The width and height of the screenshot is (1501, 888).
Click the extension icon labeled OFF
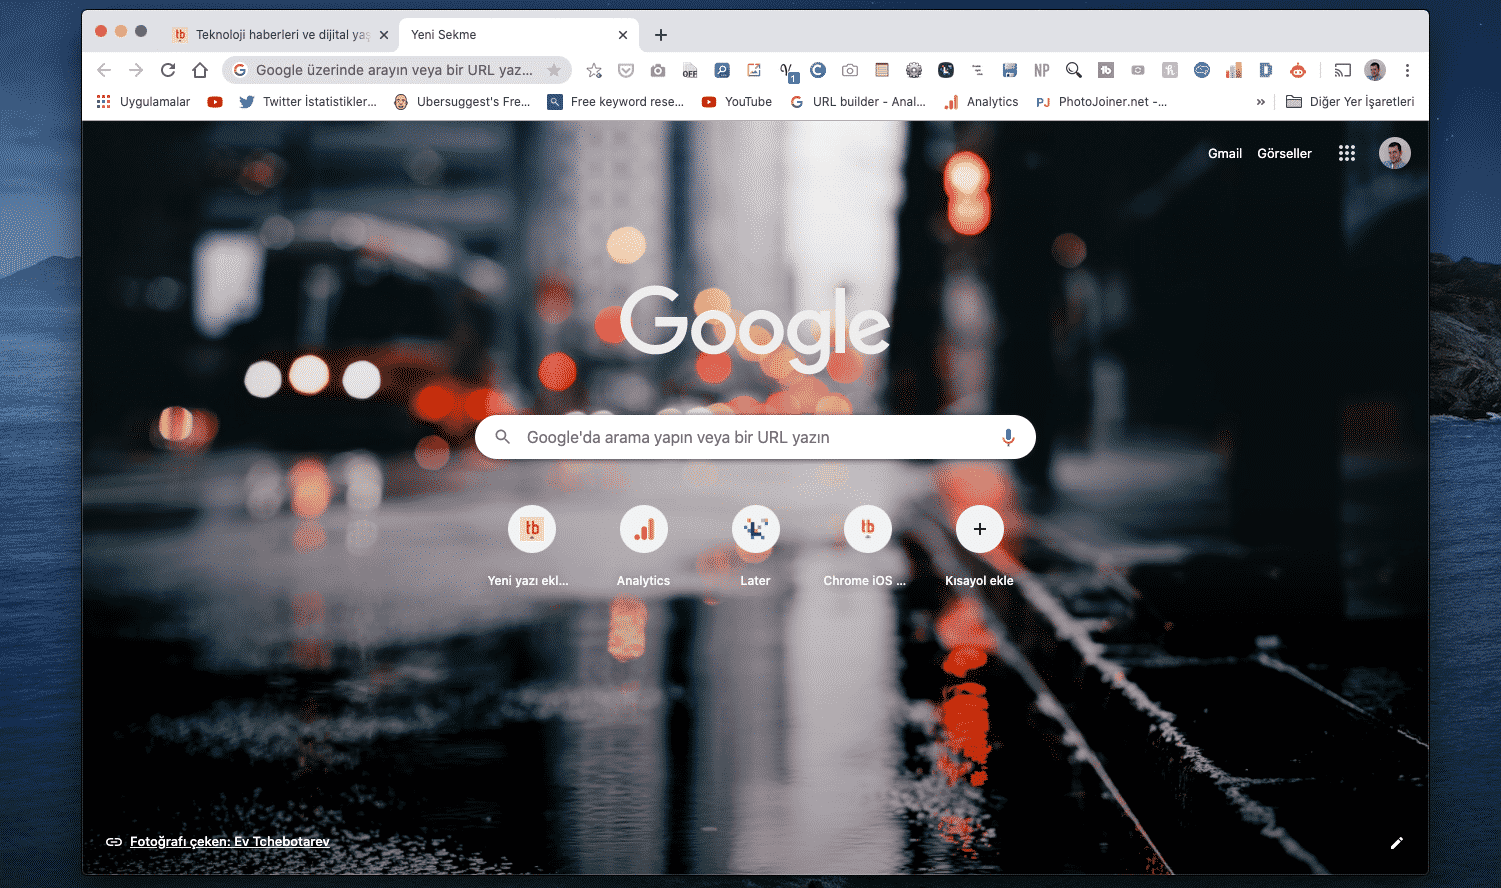[690, 70]
